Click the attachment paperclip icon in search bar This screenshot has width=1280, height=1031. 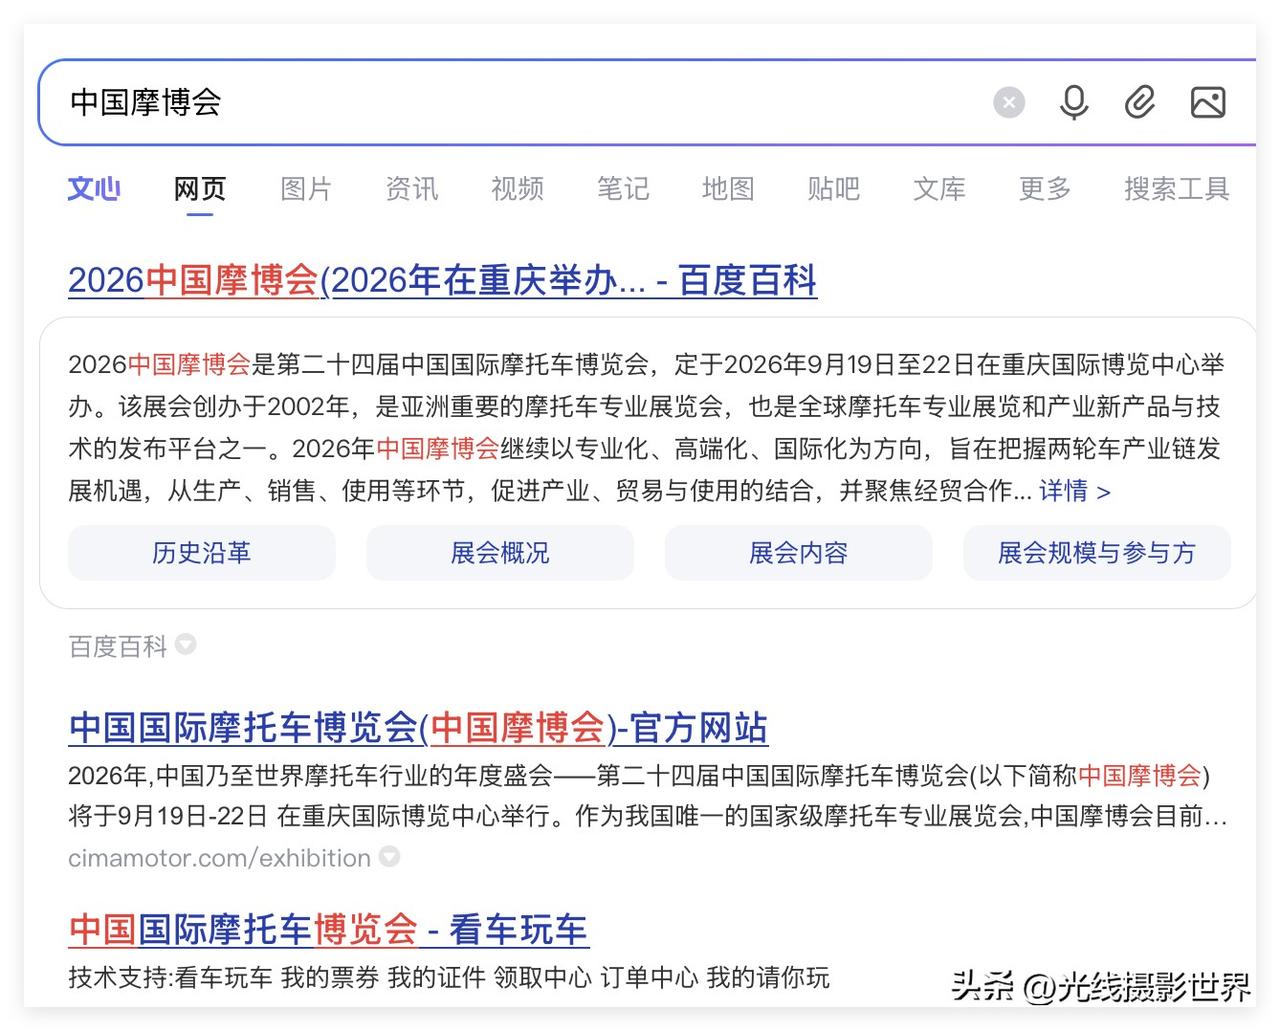click(1140, 102)
